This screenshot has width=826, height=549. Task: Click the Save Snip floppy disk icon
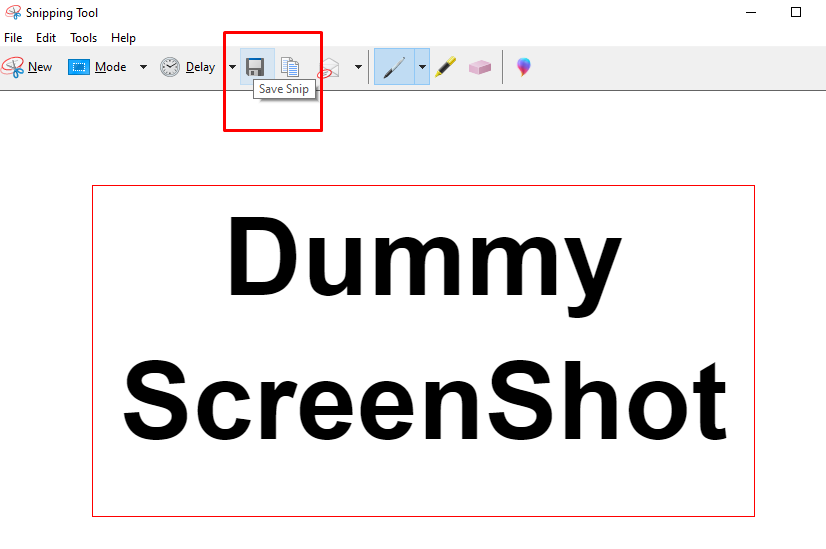click(257, 66)
